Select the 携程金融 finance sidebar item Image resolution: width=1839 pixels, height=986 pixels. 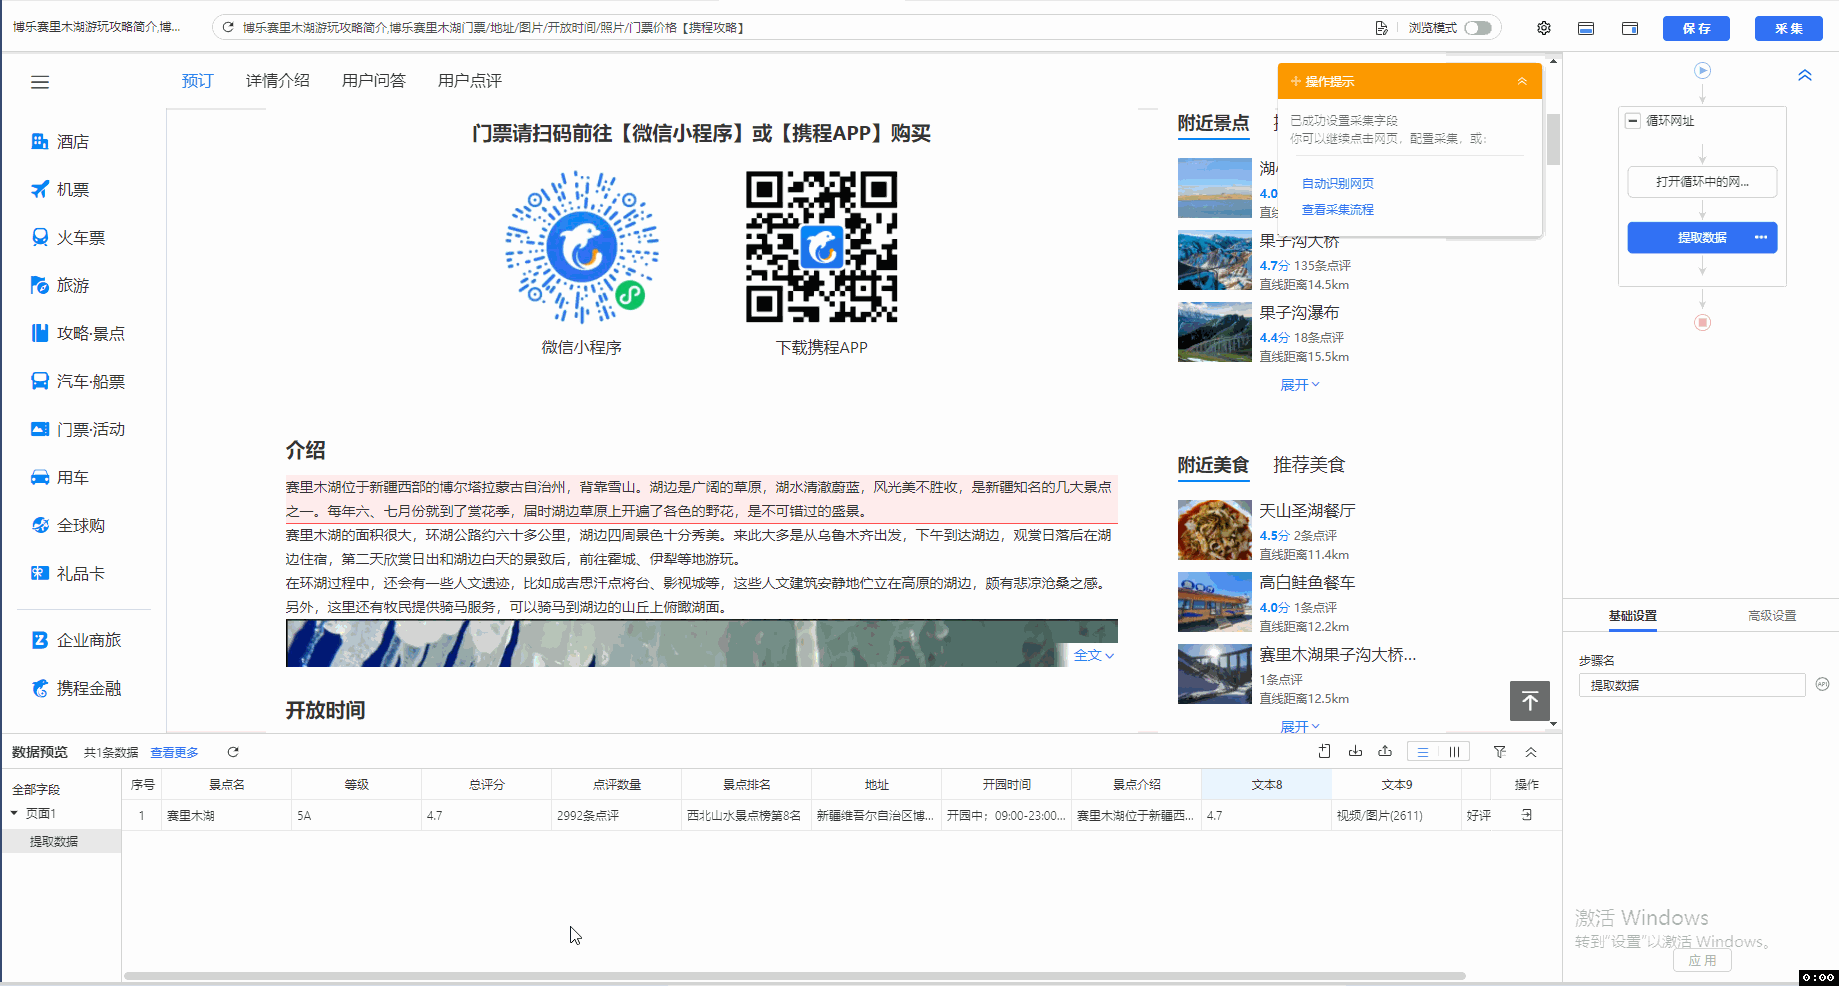pos(76,688)
